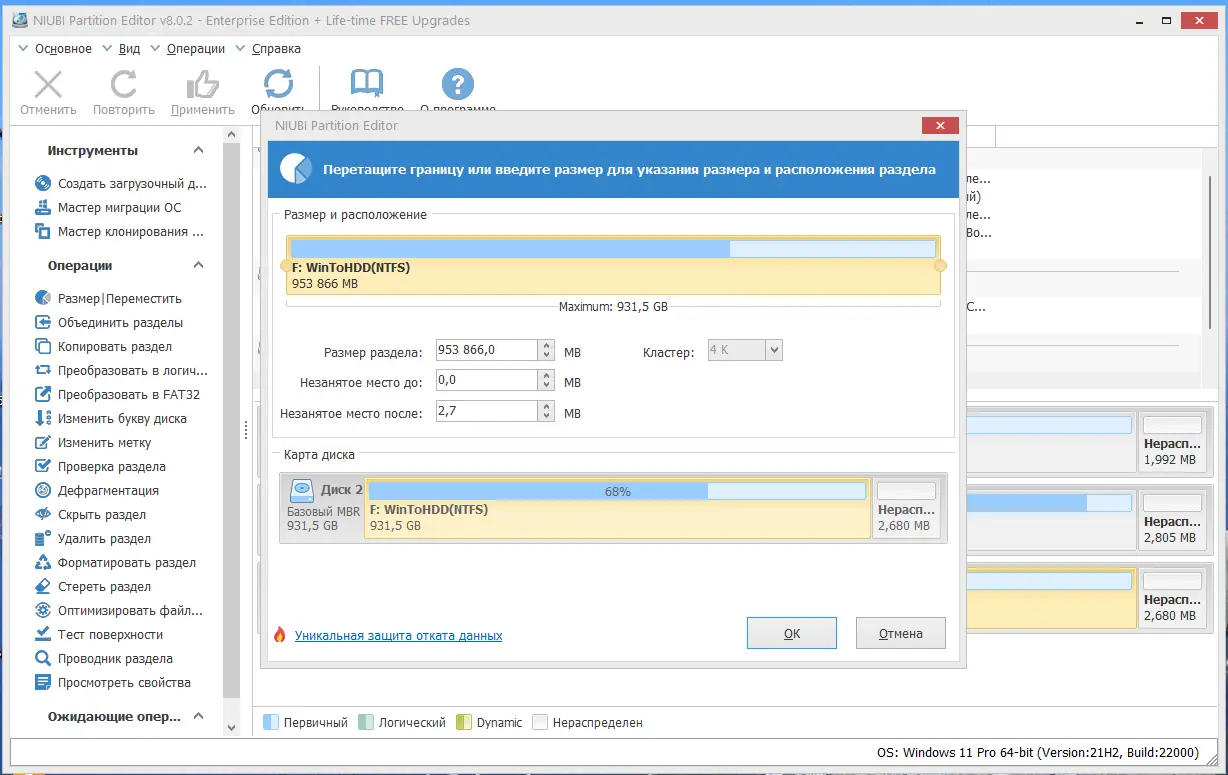Launch Мастер клонирования wizard

pyautogui.click(x=119, y=232)
